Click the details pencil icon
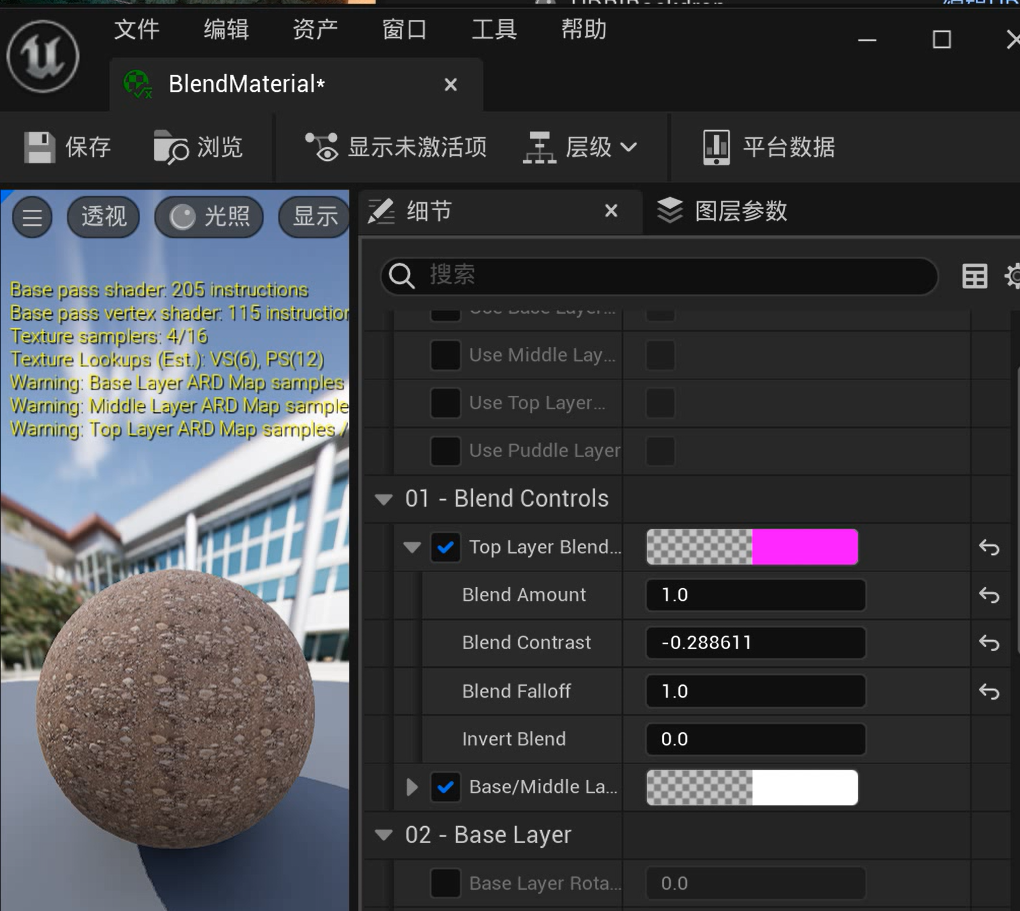1020x911 pixels. [x=381, y=211]
